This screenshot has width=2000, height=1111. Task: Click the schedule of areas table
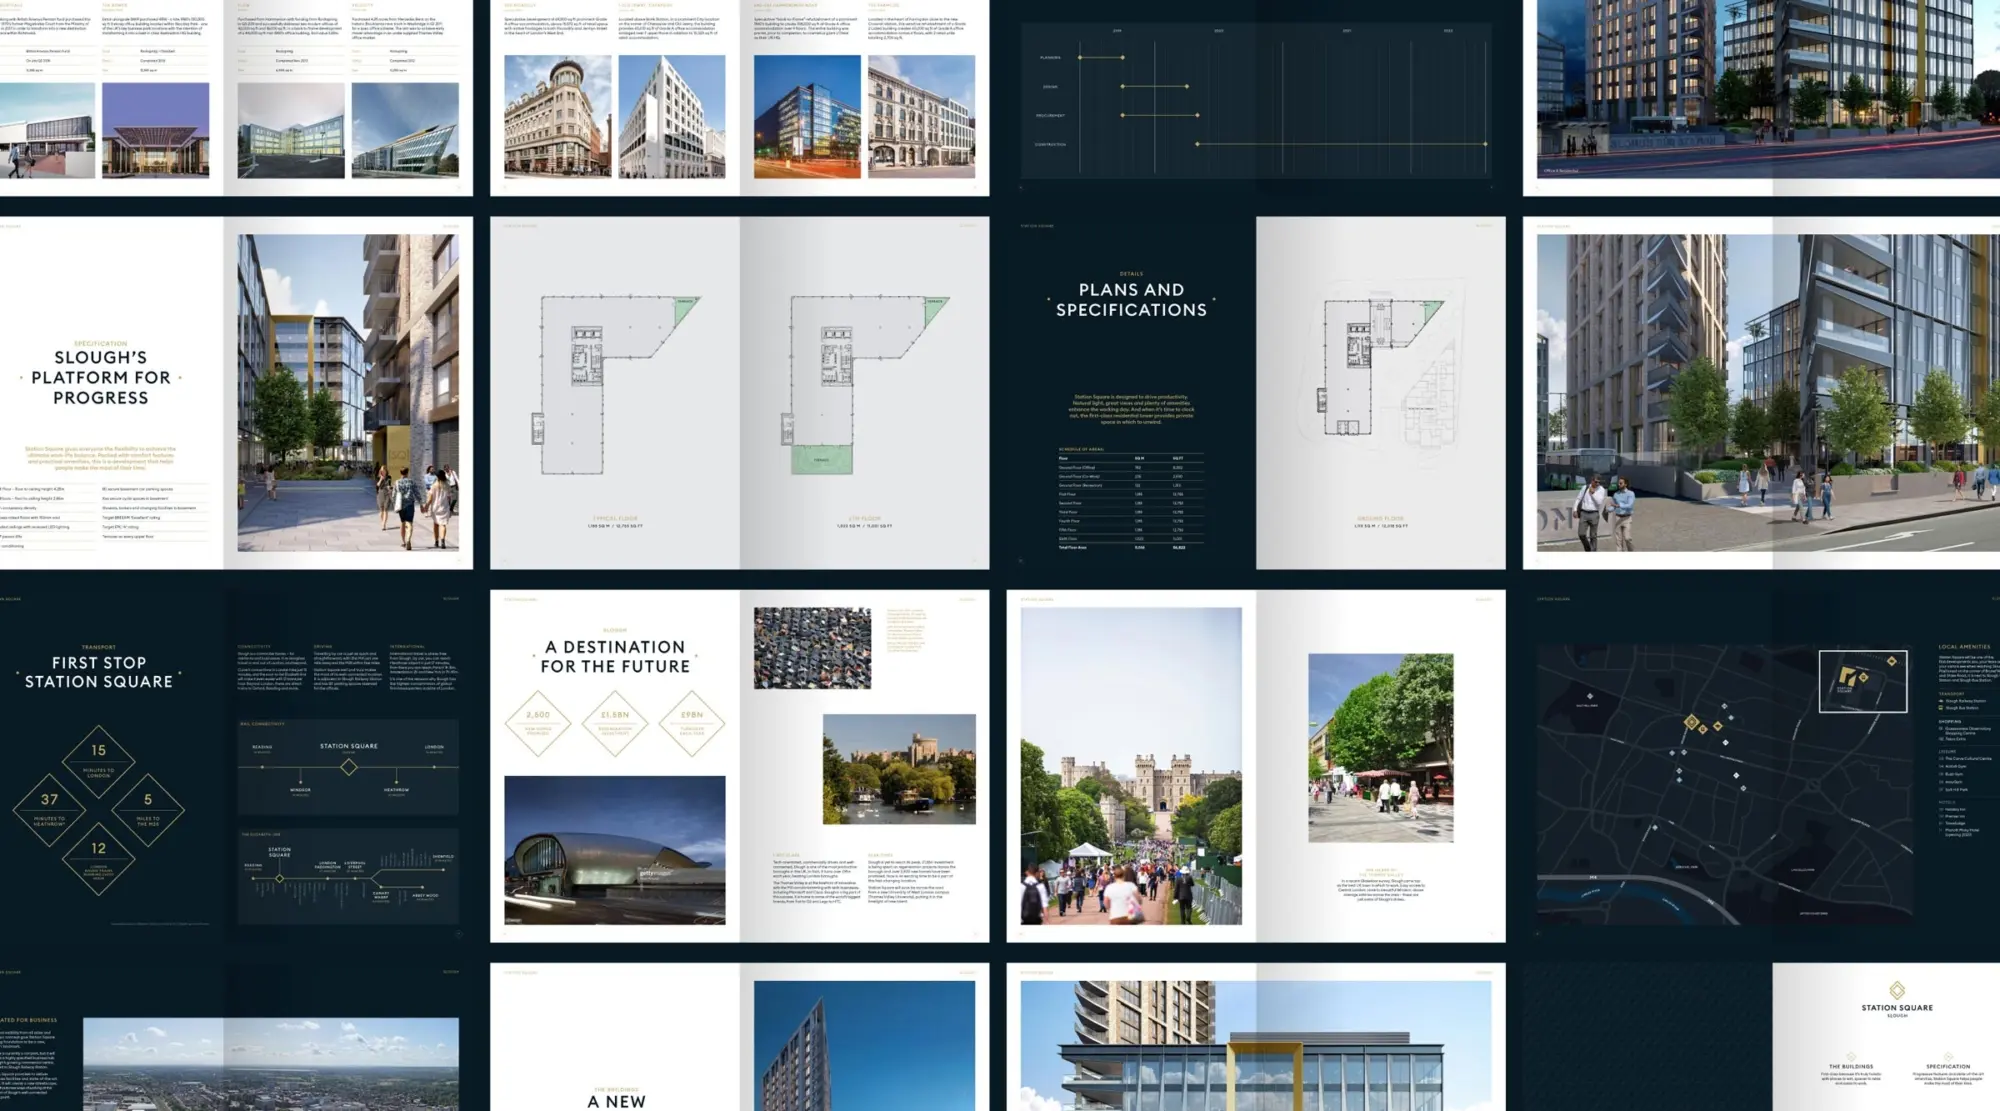1131,500
